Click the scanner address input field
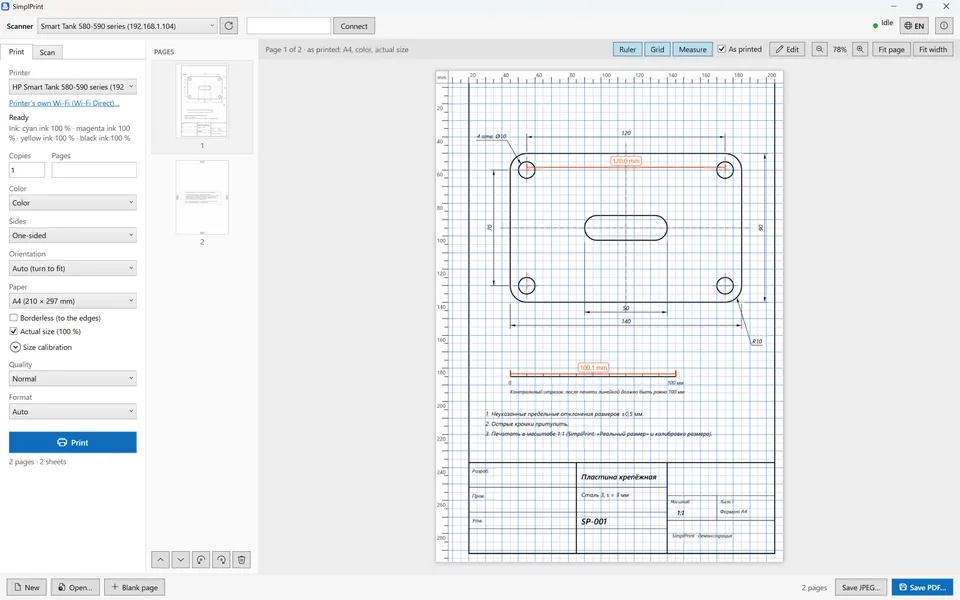 [x=288, y=26]
